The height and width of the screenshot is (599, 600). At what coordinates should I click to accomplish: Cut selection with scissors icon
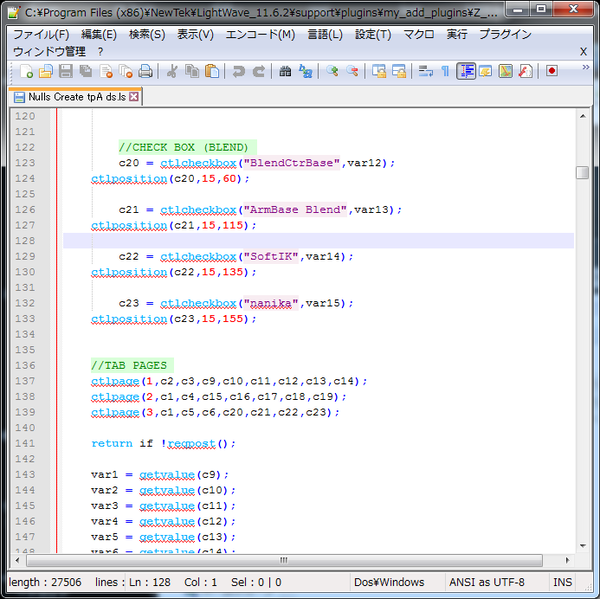[172, 71]
